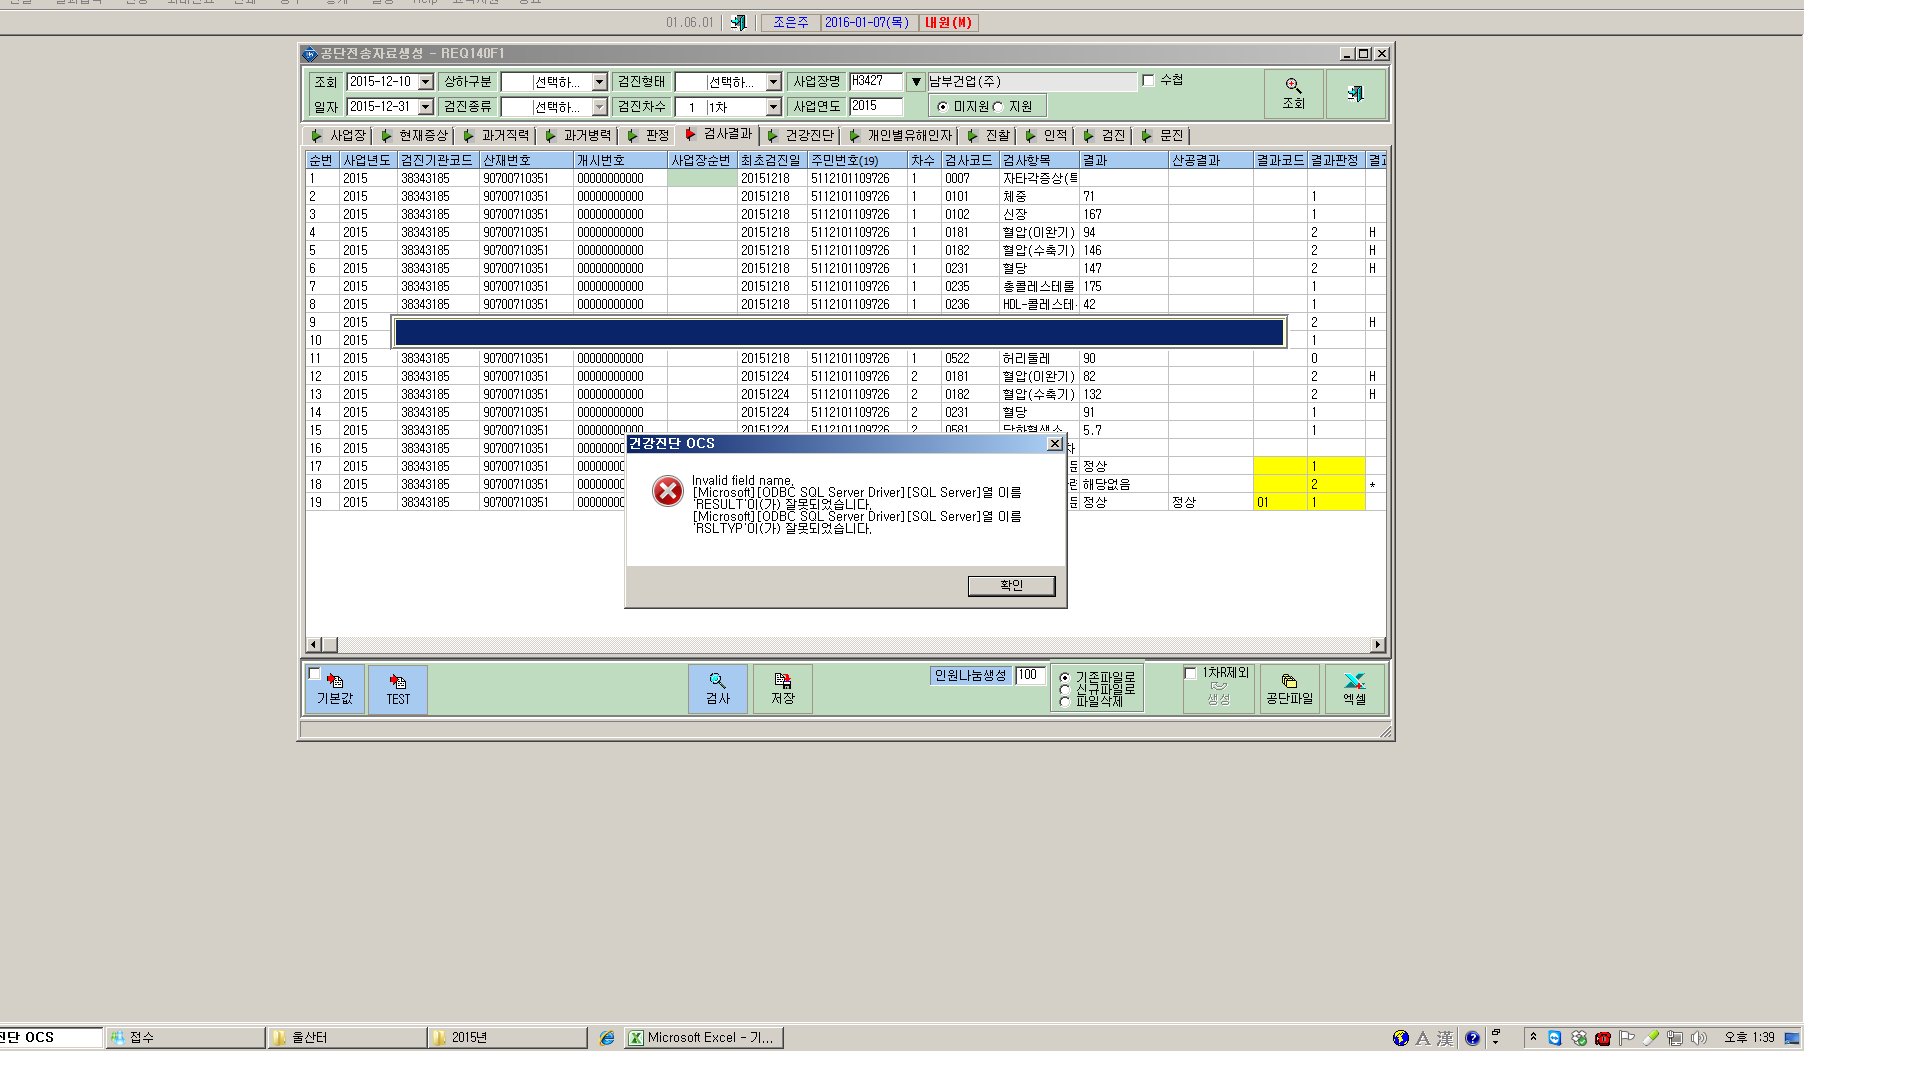Export with the 엑셀 icon button

[x=1354, y=689]
